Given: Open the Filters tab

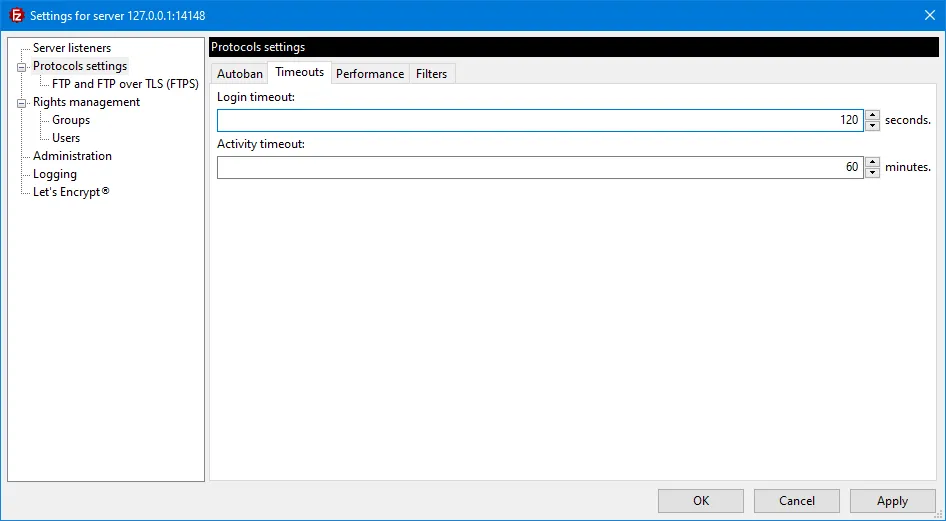Looking at the screenshot, I should pyautogui.click(x=431, y=74).
